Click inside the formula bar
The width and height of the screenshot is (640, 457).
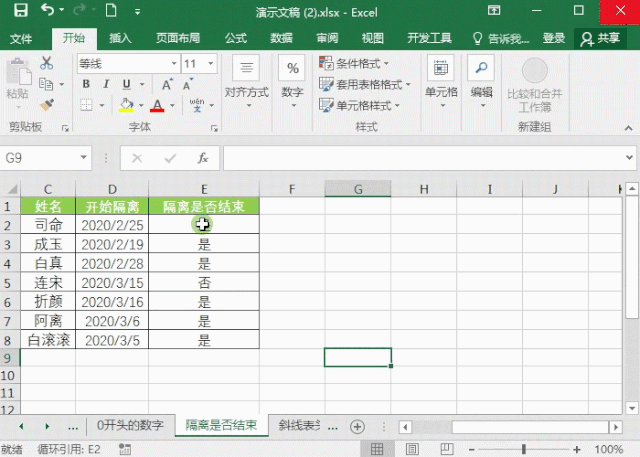pyautogui.click(x=422, y=158)
